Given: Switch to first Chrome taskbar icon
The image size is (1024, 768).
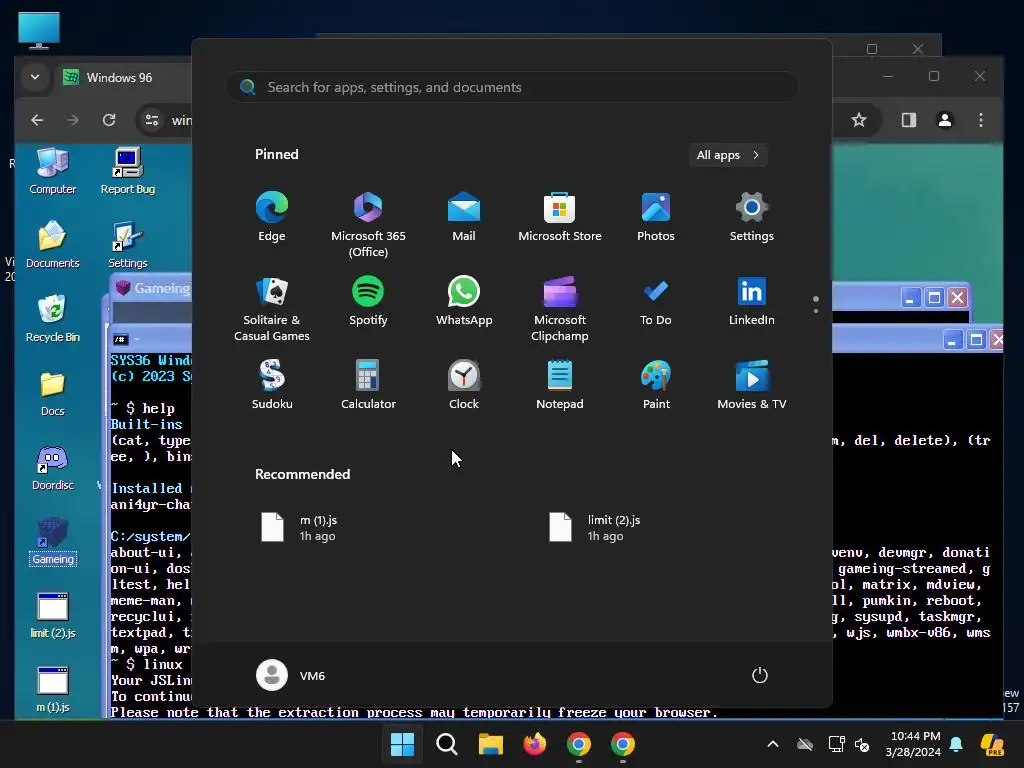Looking at the screenshot, I should click(x=579, y=744).
